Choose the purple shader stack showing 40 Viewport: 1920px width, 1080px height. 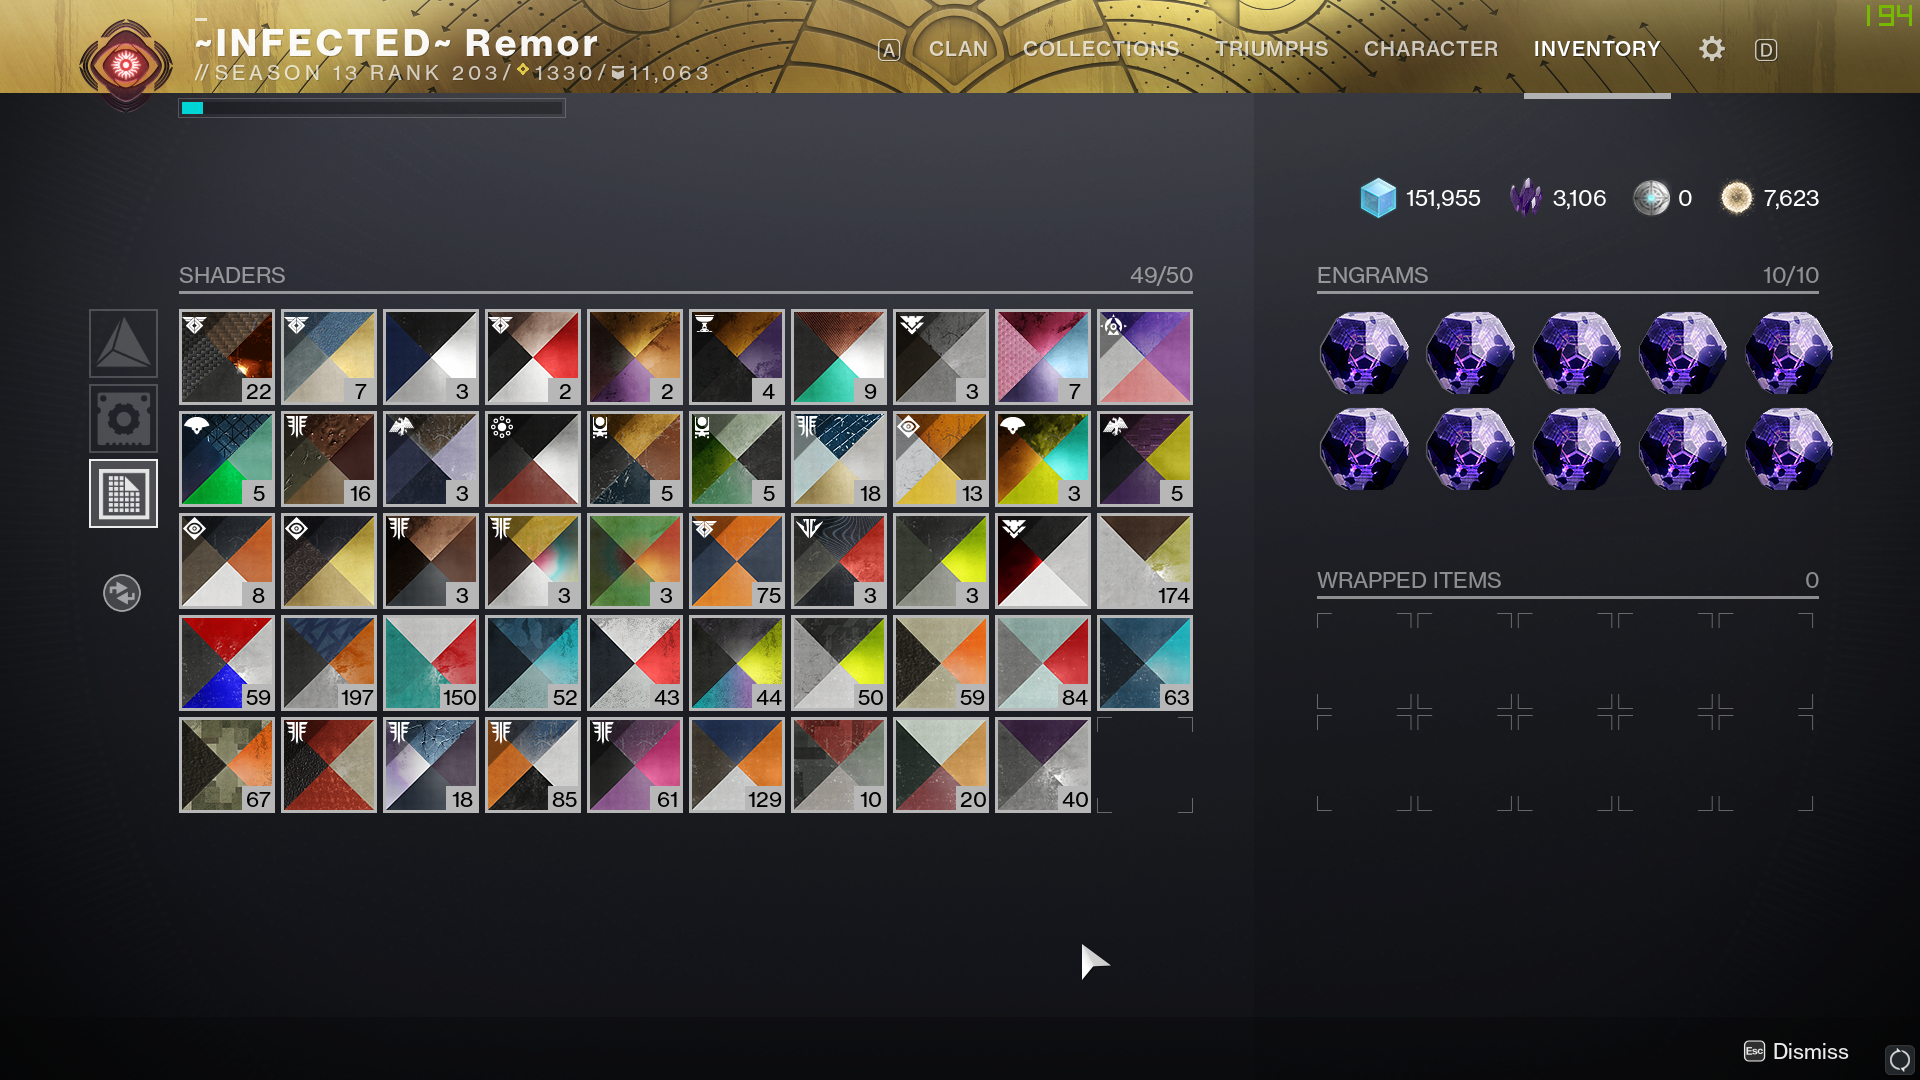tap(1043, 765)
